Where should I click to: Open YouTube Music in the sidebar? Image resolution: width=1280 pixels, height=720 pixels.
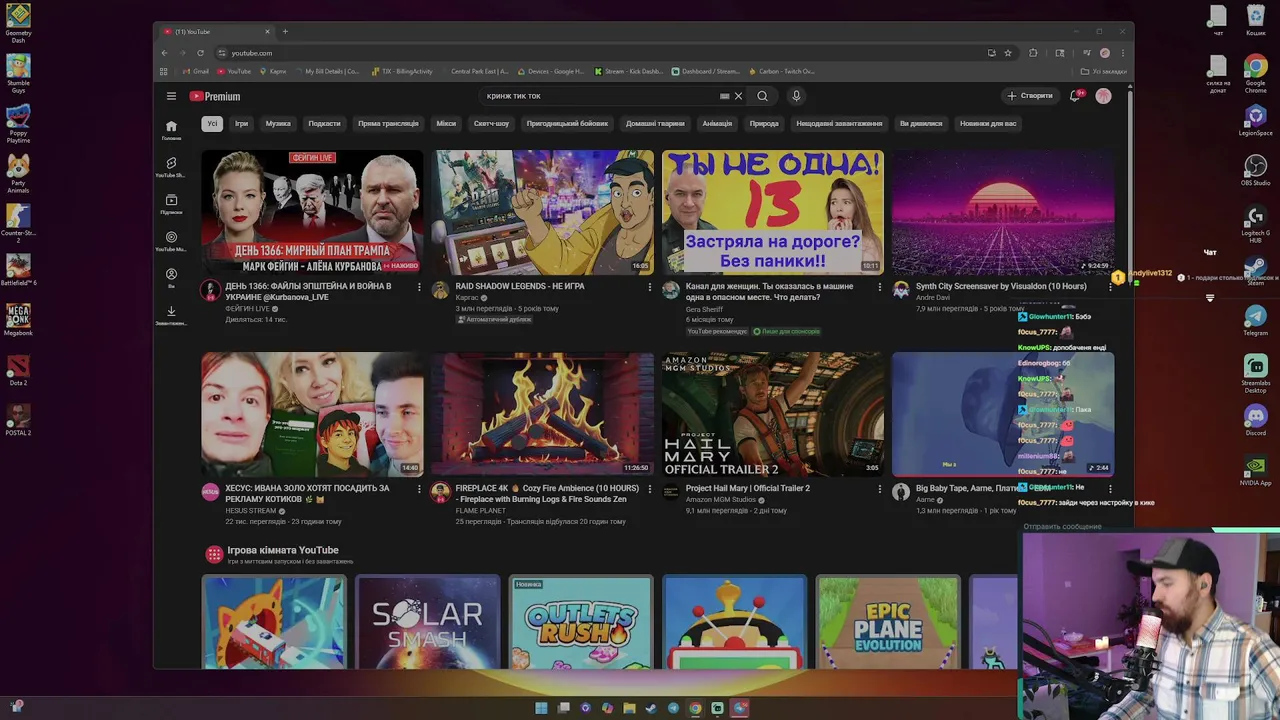(171, 241)
